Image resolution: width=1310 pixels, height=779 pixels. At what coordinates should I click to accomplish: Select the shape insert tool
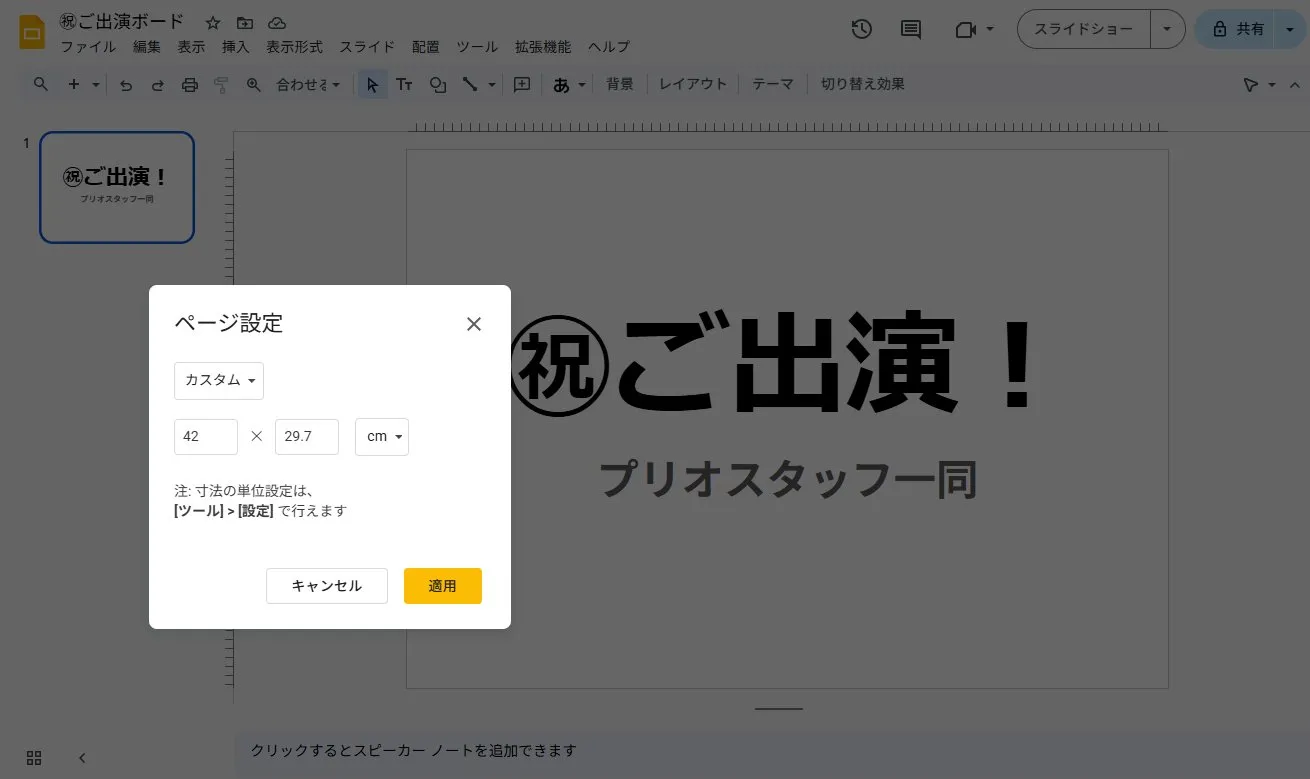[437, 85]
